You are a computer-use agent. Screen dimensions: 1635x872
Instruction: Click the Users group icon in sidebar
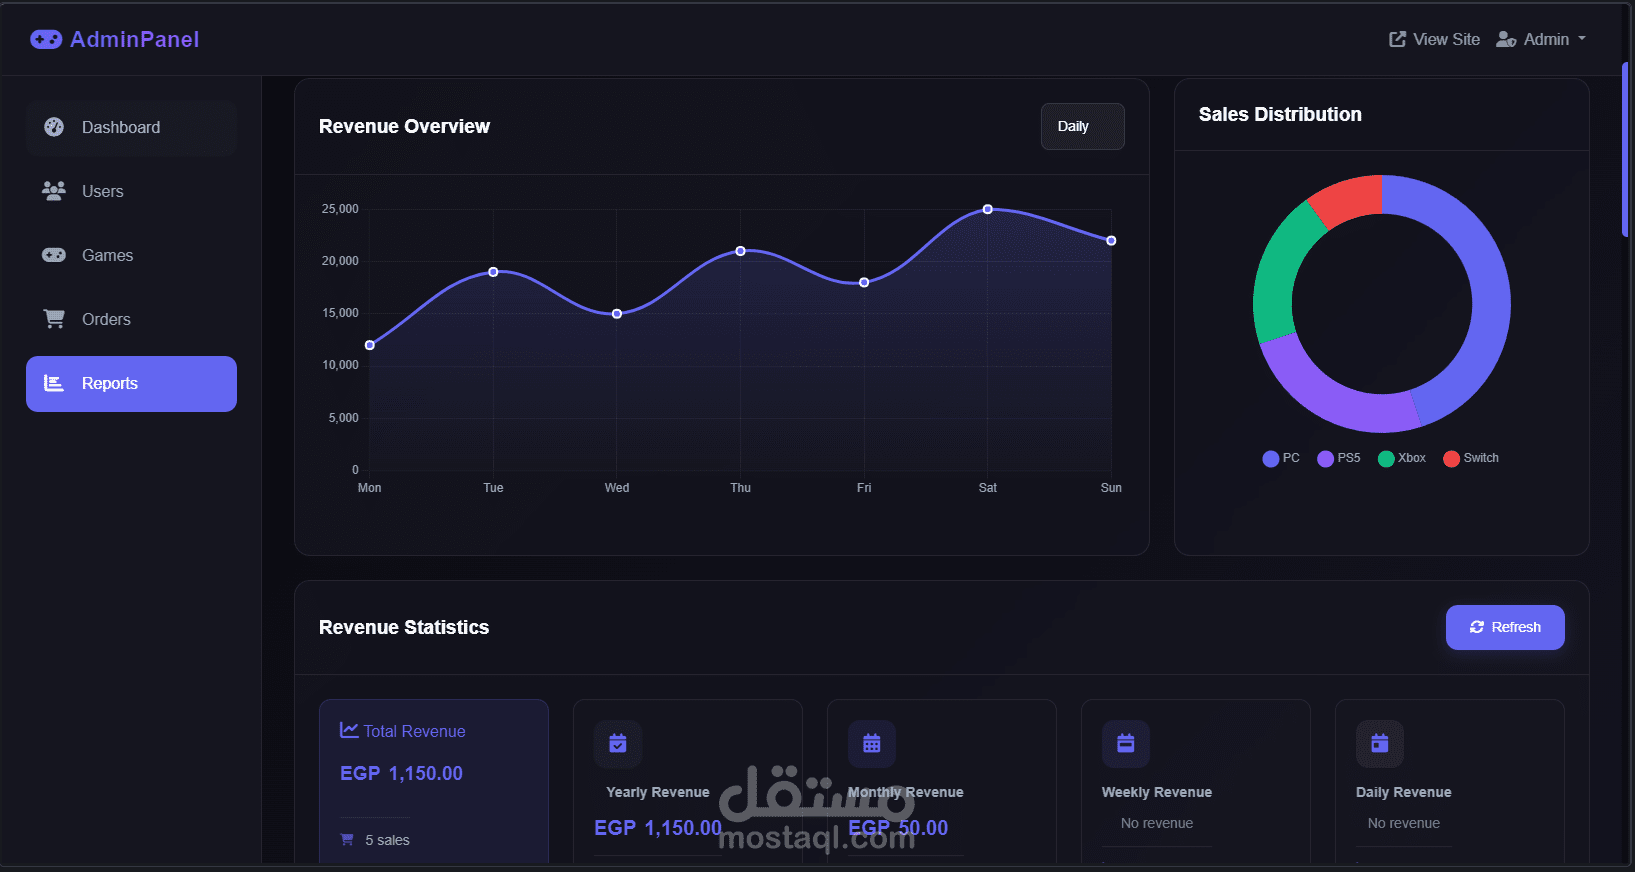(x=54, y=190)
